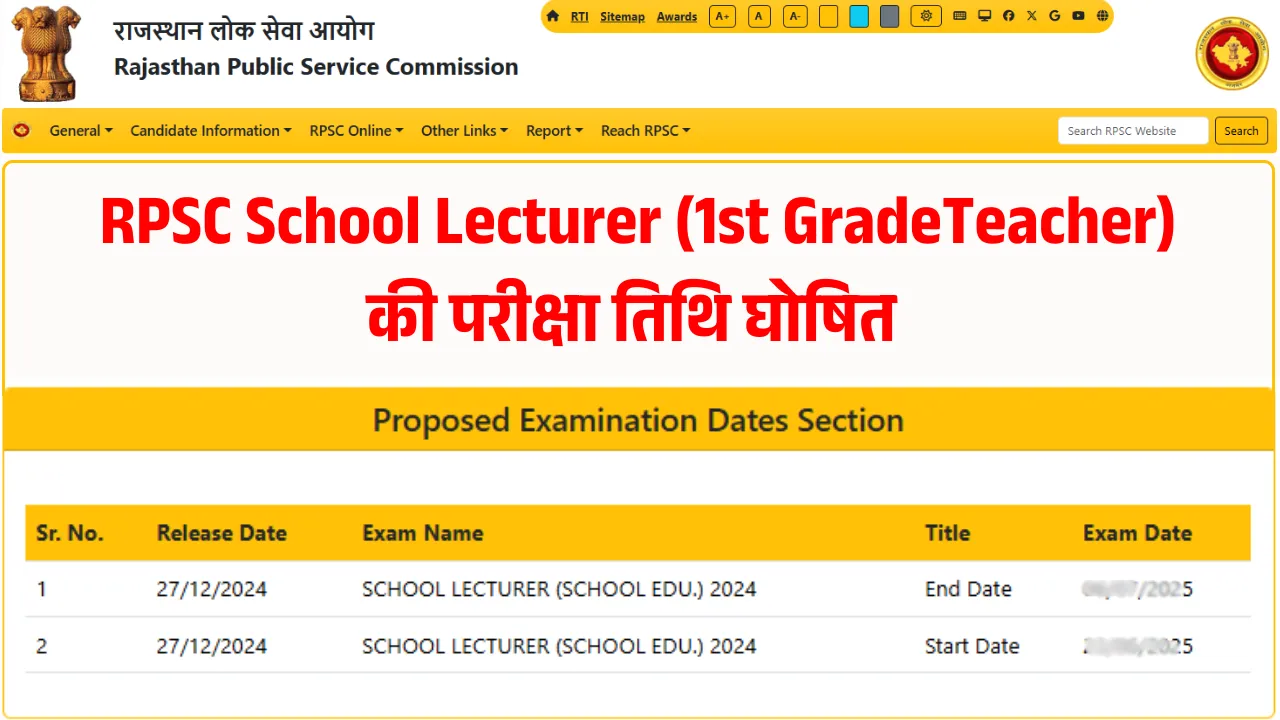Open settings gear in accessibility toolbar

pyautogui.click(x=926, y=16)
